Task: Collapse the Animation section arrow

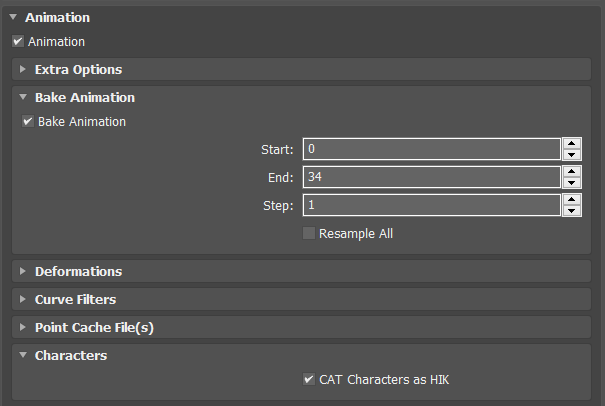Action: point(13,17)
